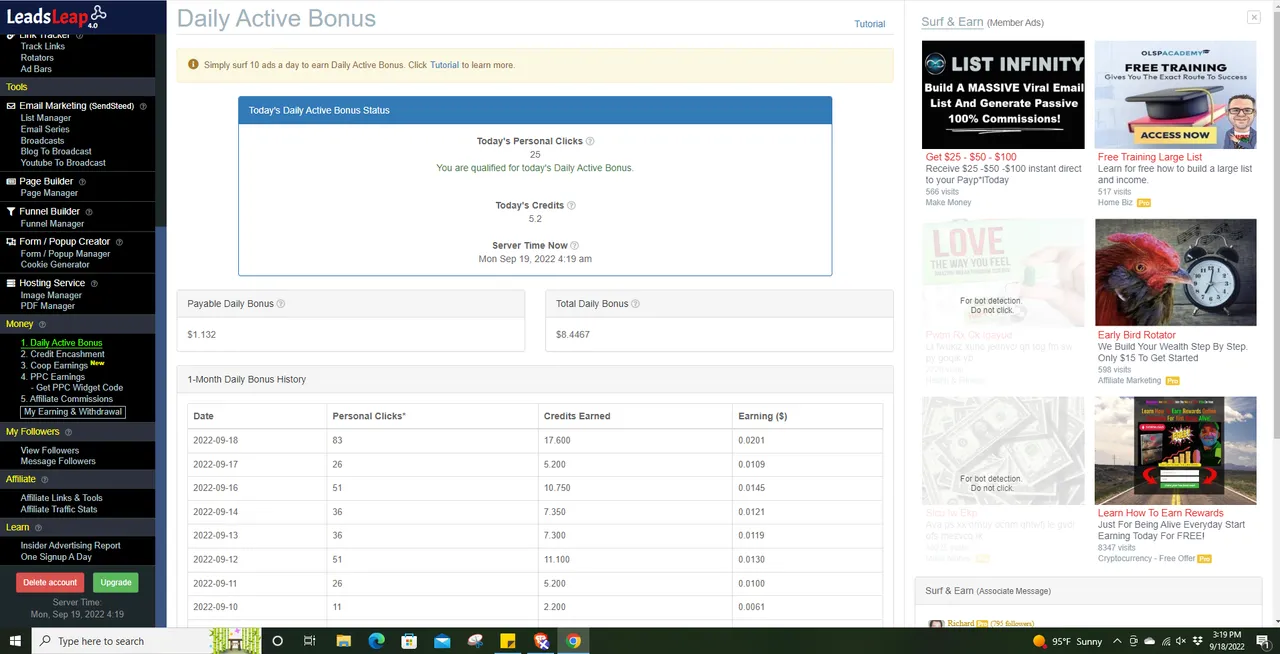Click the Total Daily Bonus value $8.4467
Screen dimensions: 1280x654
[573, 335]
